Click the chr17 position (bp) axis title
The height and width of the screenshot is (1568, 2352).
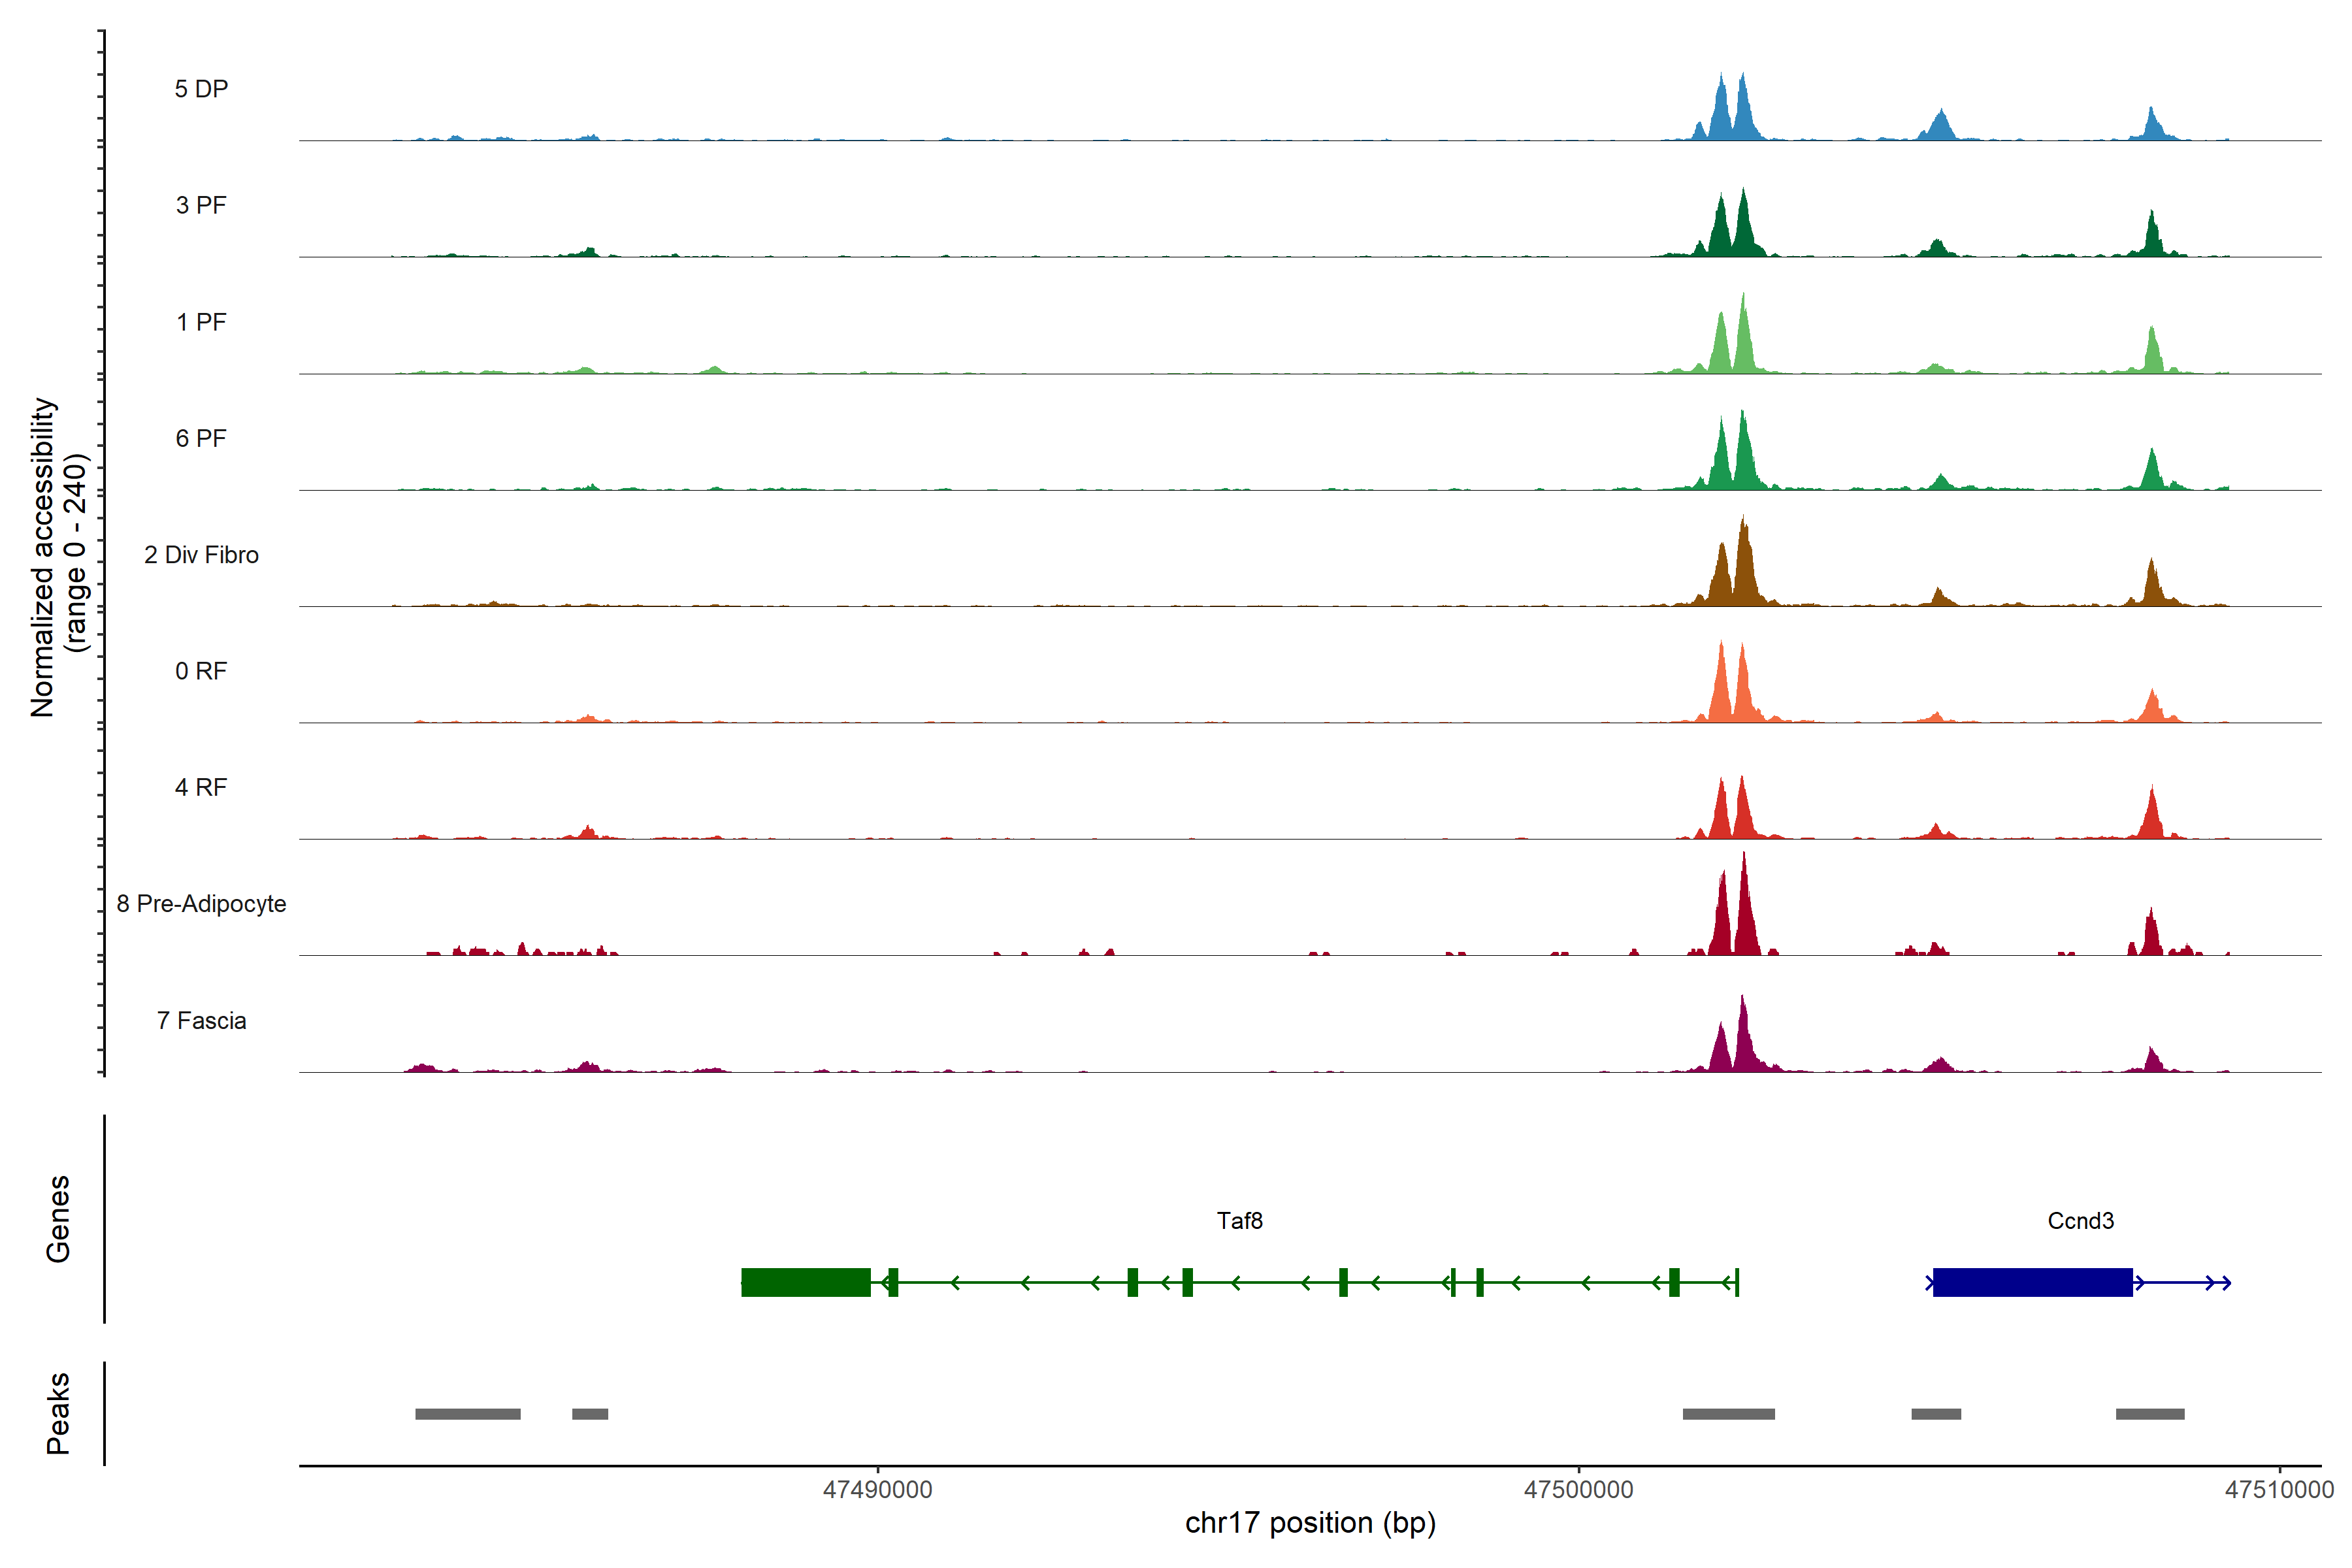click(1310, 1523)
